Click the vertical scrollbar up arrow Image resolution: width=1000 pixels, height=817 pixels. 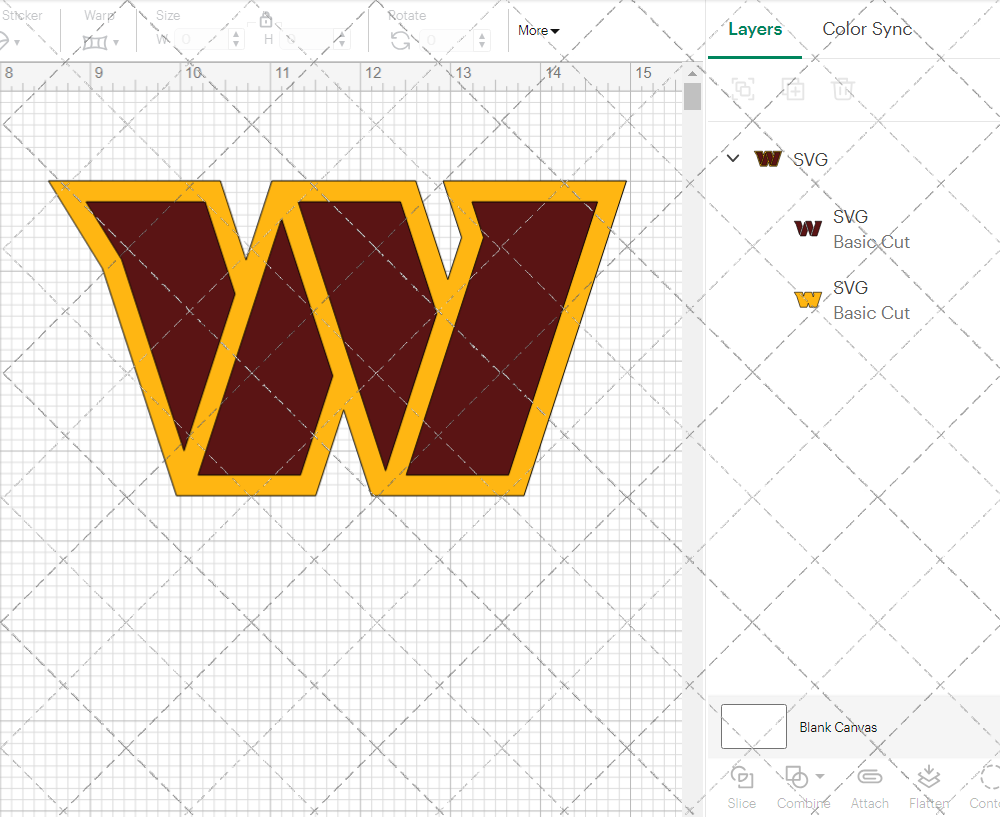[692, 73]
